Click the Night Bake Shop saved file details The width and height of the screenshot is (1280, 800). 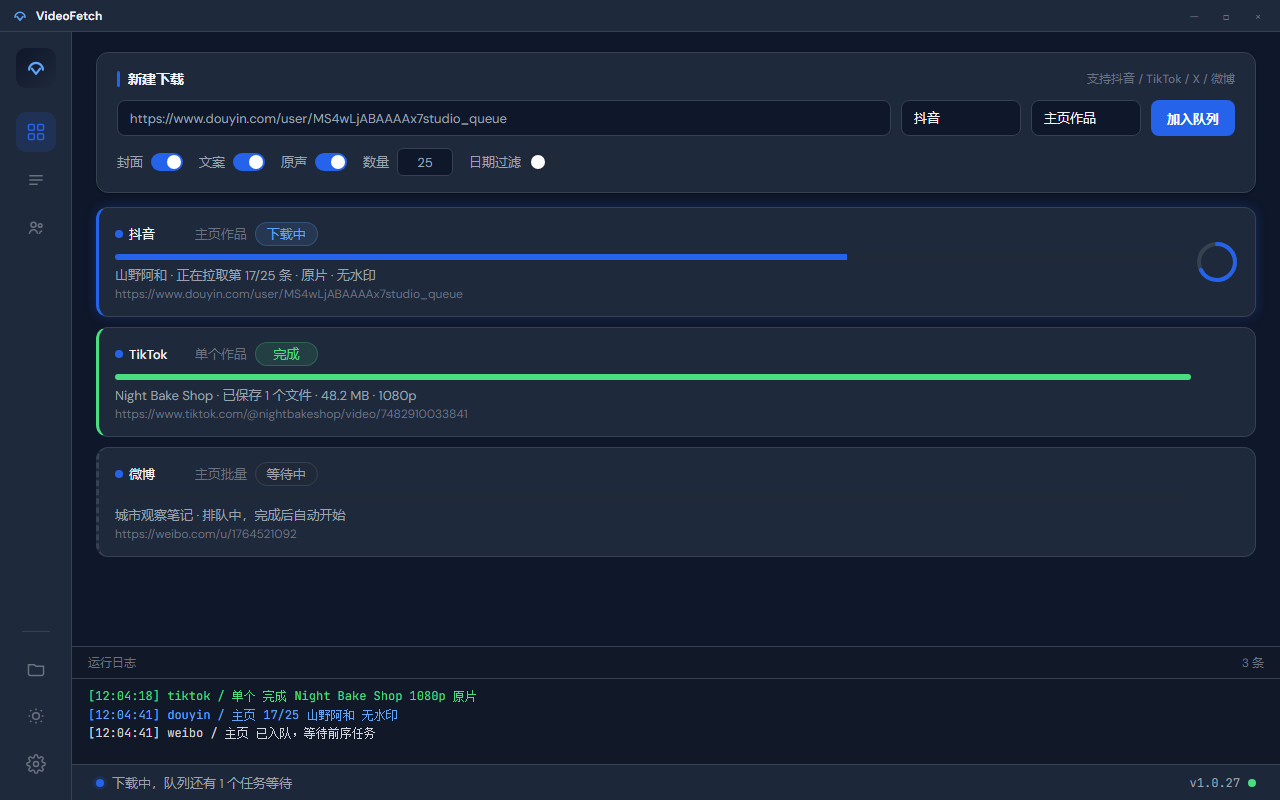coord(266,395)
